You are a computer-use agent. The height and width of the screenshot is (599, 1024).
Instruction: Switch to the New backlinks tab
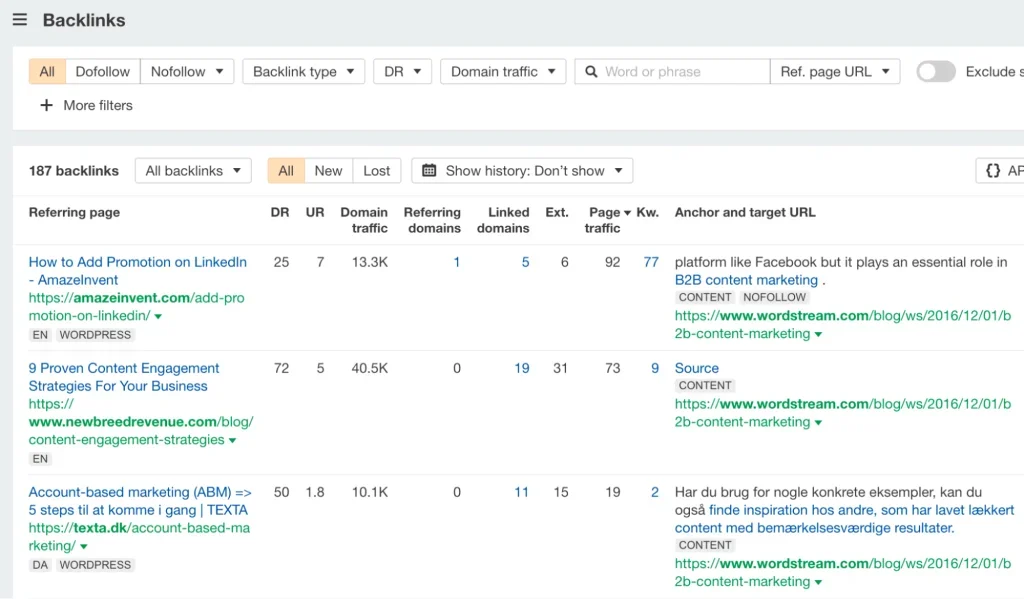[328, 170]
